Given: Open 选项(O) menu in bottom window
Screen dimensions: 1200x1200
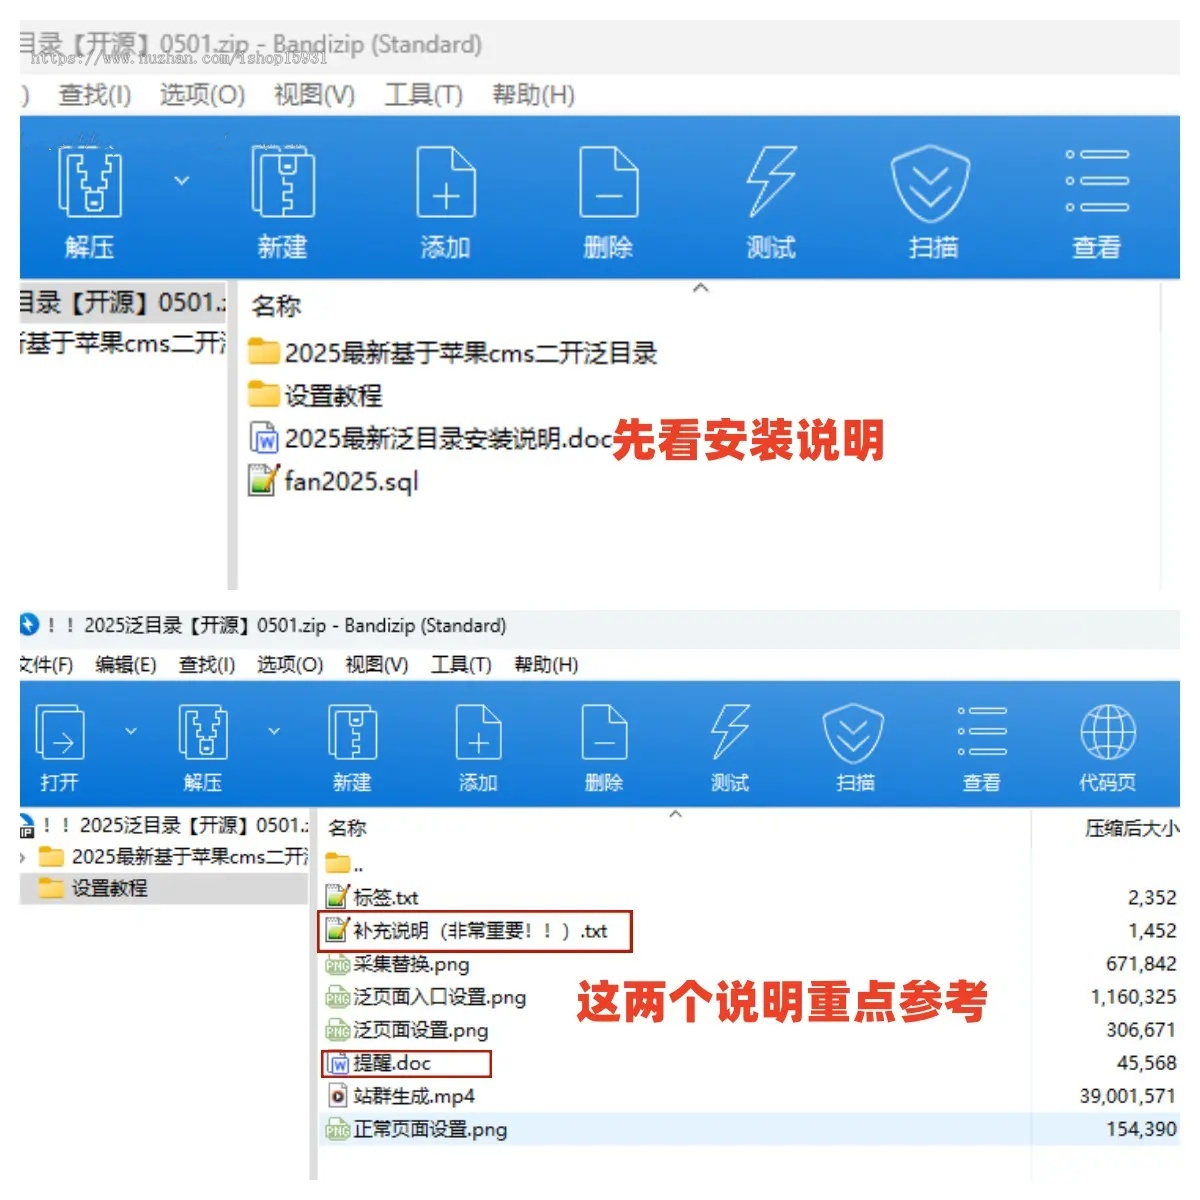Looking at the screenshot, I should pos(290,665).
